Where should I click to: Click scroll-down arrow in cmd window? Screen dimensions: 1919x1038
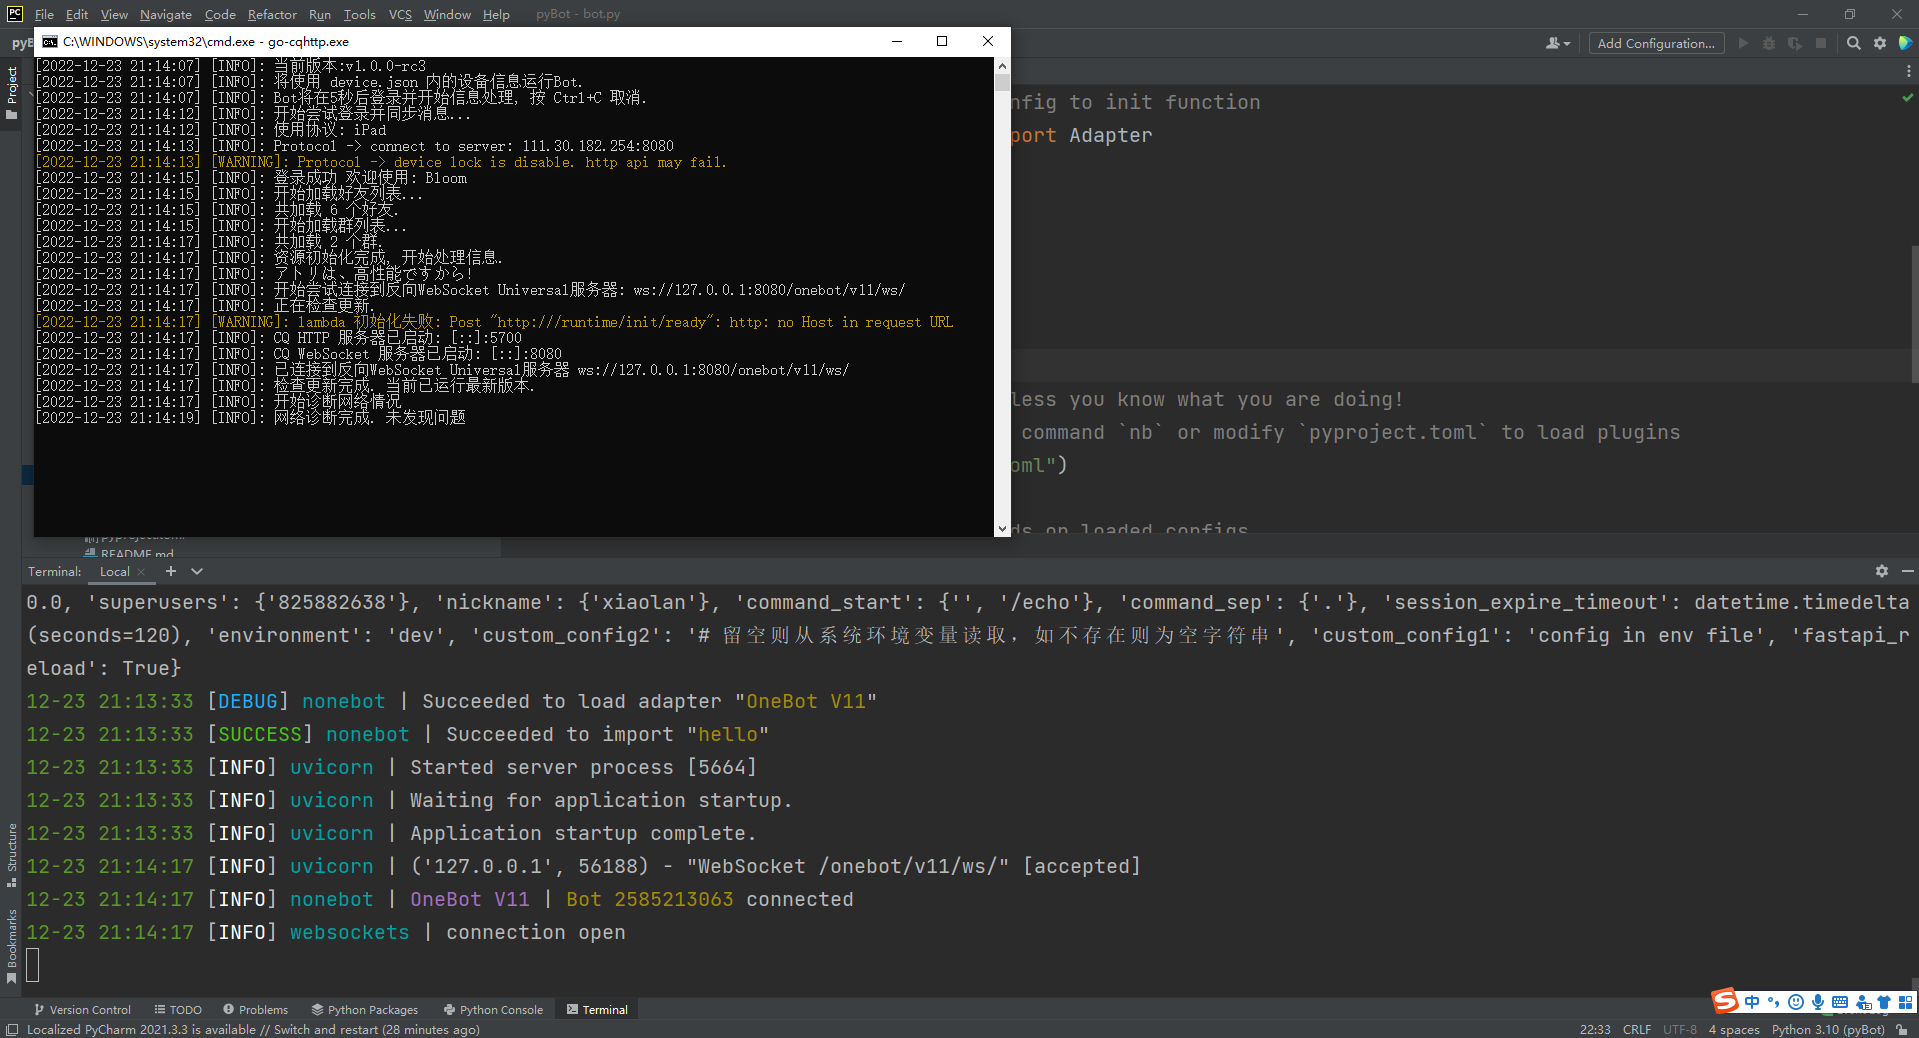tap(1002, 529)
